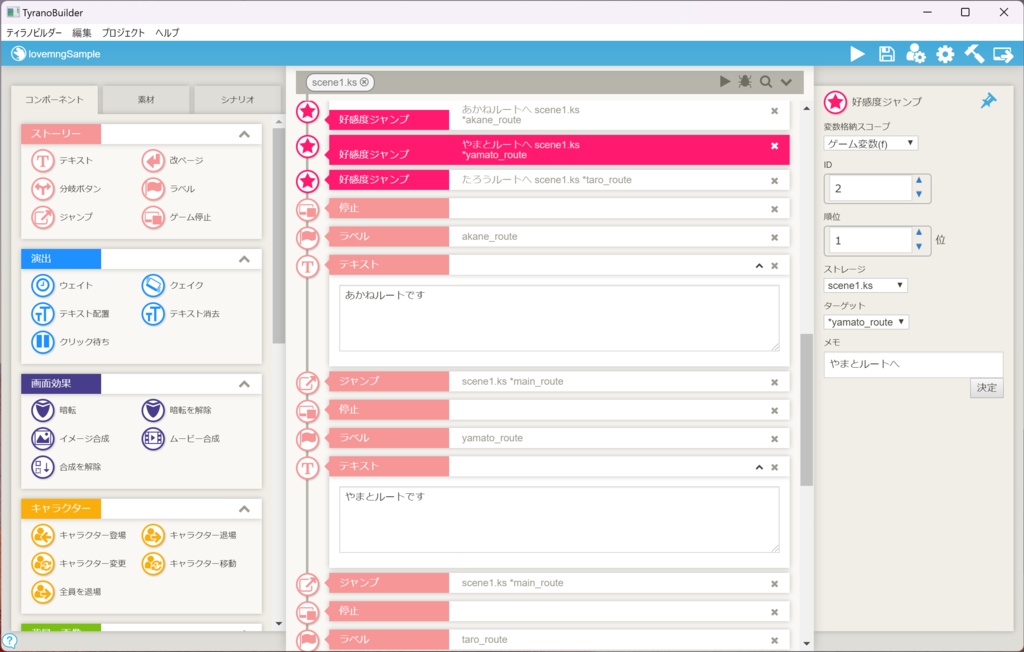Screen dimensions: 1024x652
Task: Click the export icon in the top toolbar
Action: point(1002,54)
